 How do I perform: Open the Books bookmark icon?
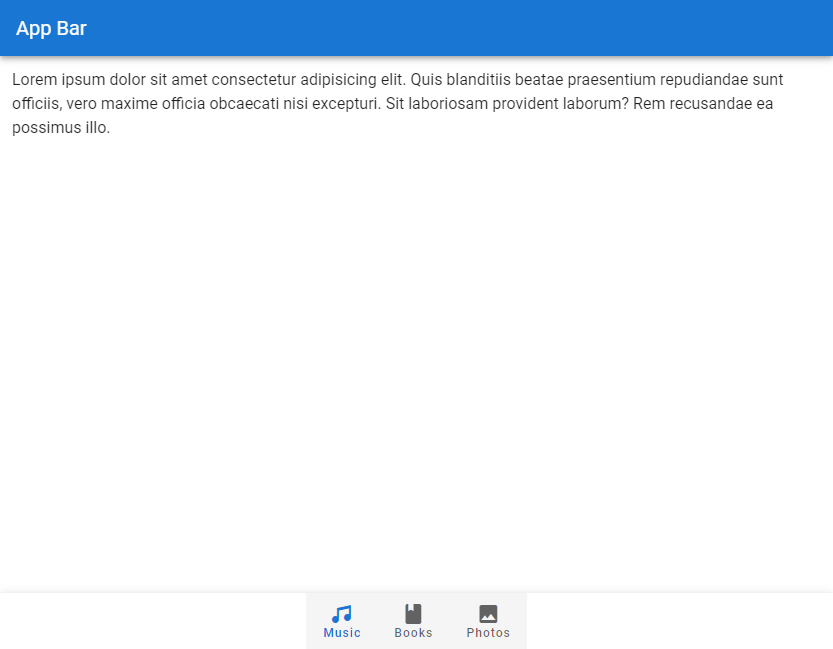point(413,613)
